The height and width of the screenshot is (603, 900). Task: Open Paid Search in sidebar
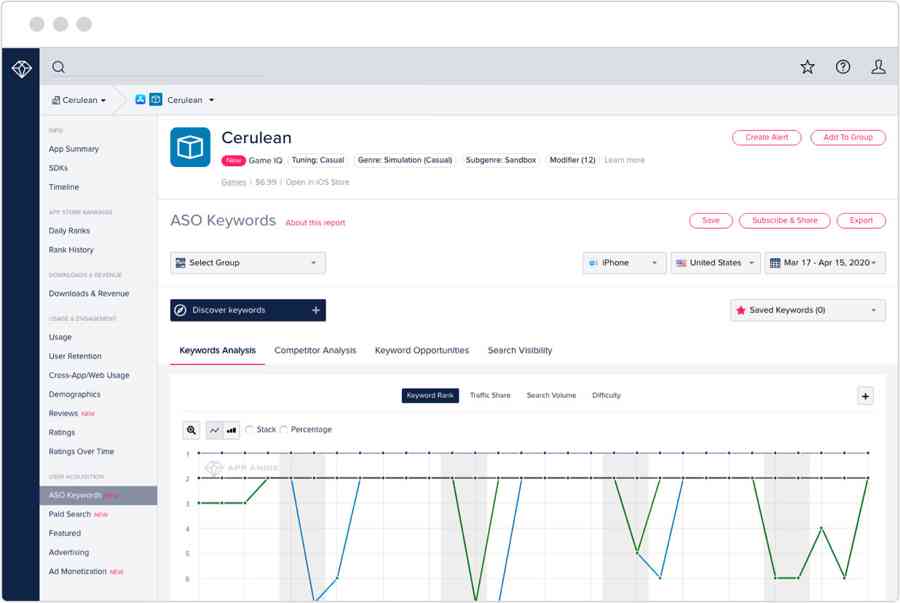[x=69, y=515]
